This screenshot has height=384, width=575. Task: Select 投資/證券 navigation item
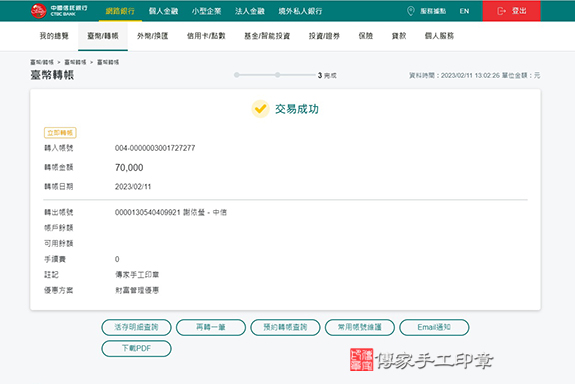point(324,36)
